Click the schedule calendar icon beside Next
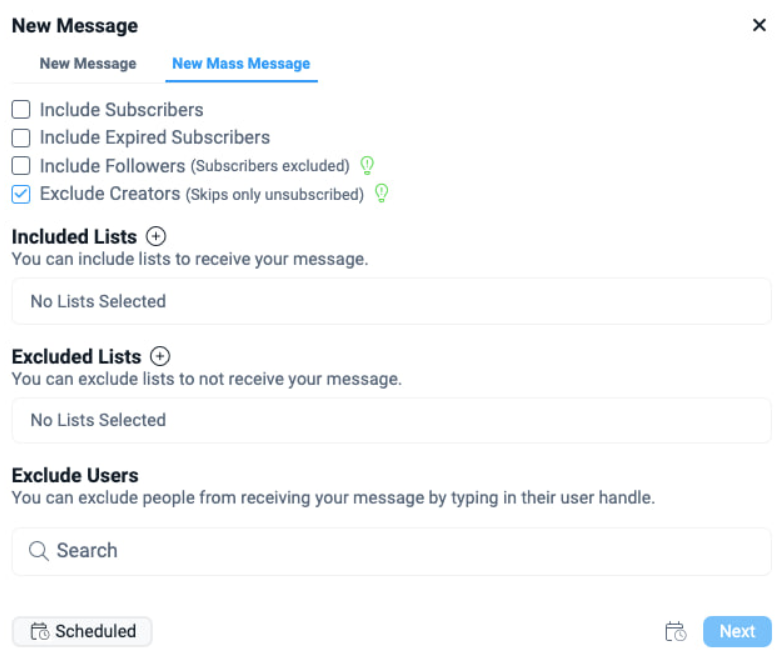 pos(676,631)
